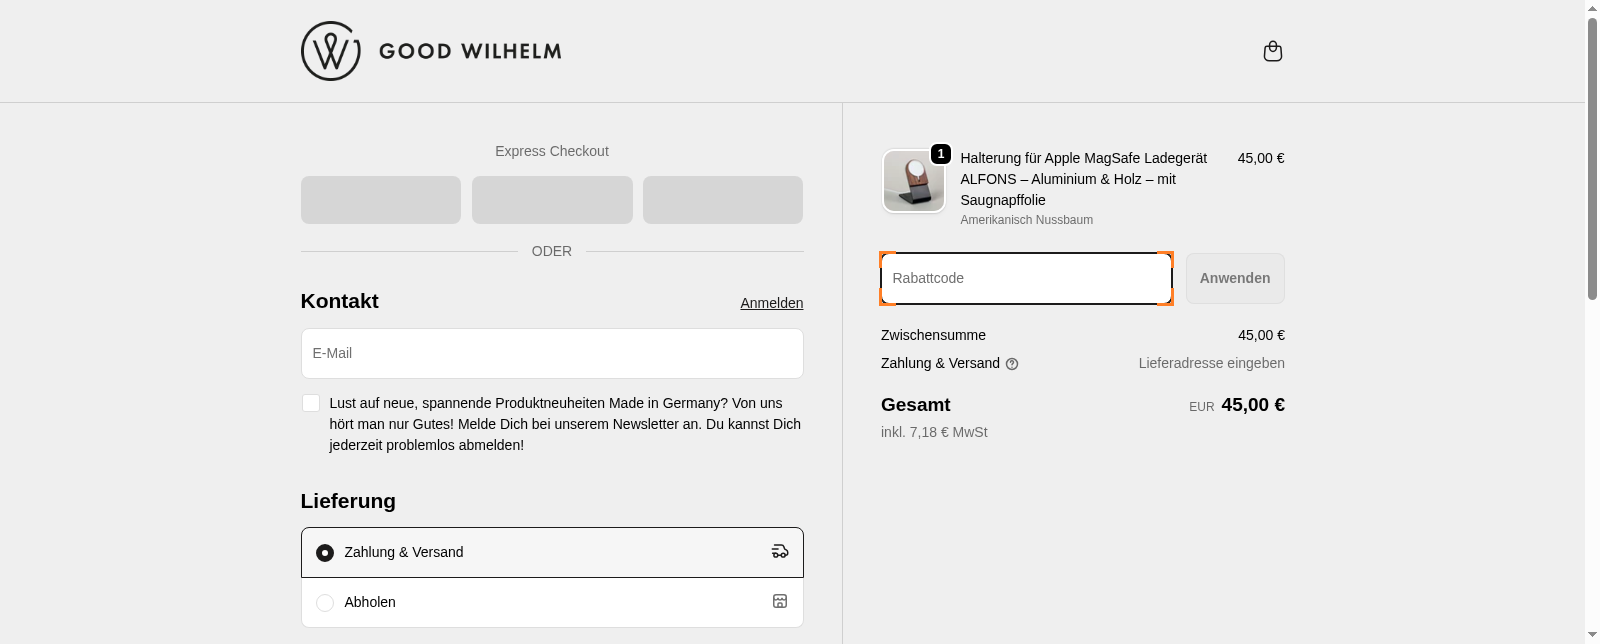The width and height of the screenshot is (1600, 644).
Task: Focus the E-Mail contact field
Action: click(x=552, y=353)
